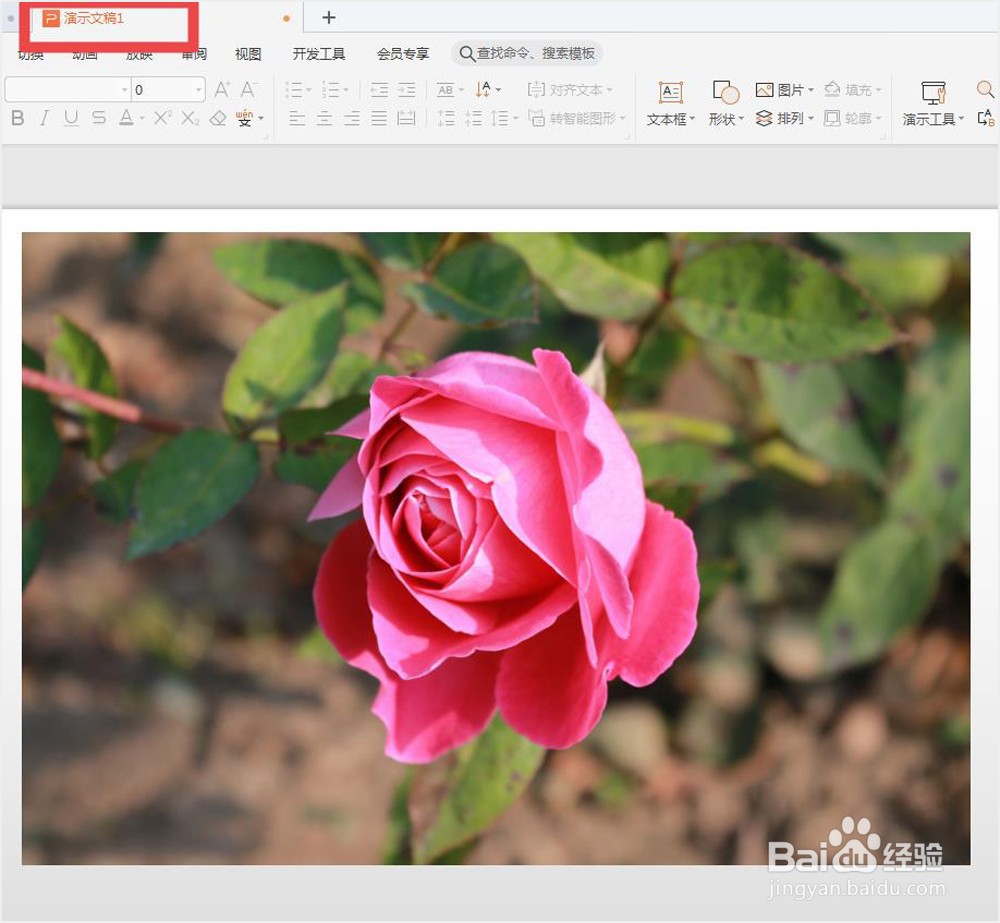Click the 查找命令、搜索模板 search box

[527, 53]
